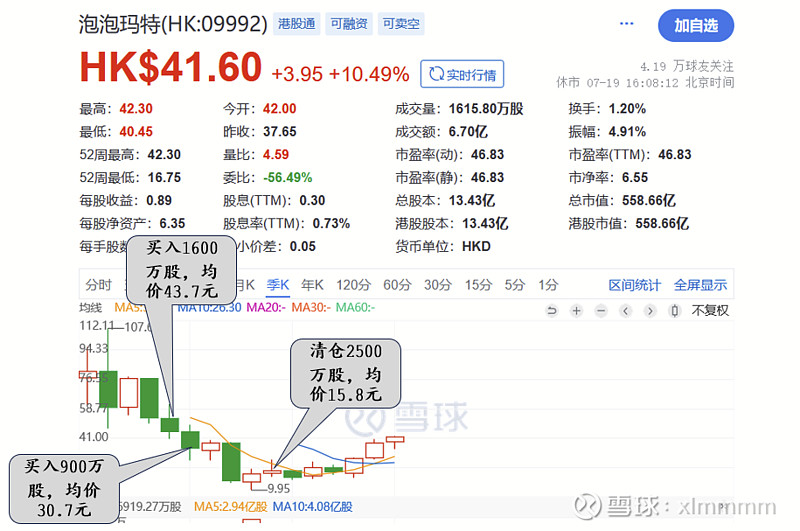The image size is (800, 531).
Task: Click the MA10:26.30 indicator label
Action: click(209, 308)
